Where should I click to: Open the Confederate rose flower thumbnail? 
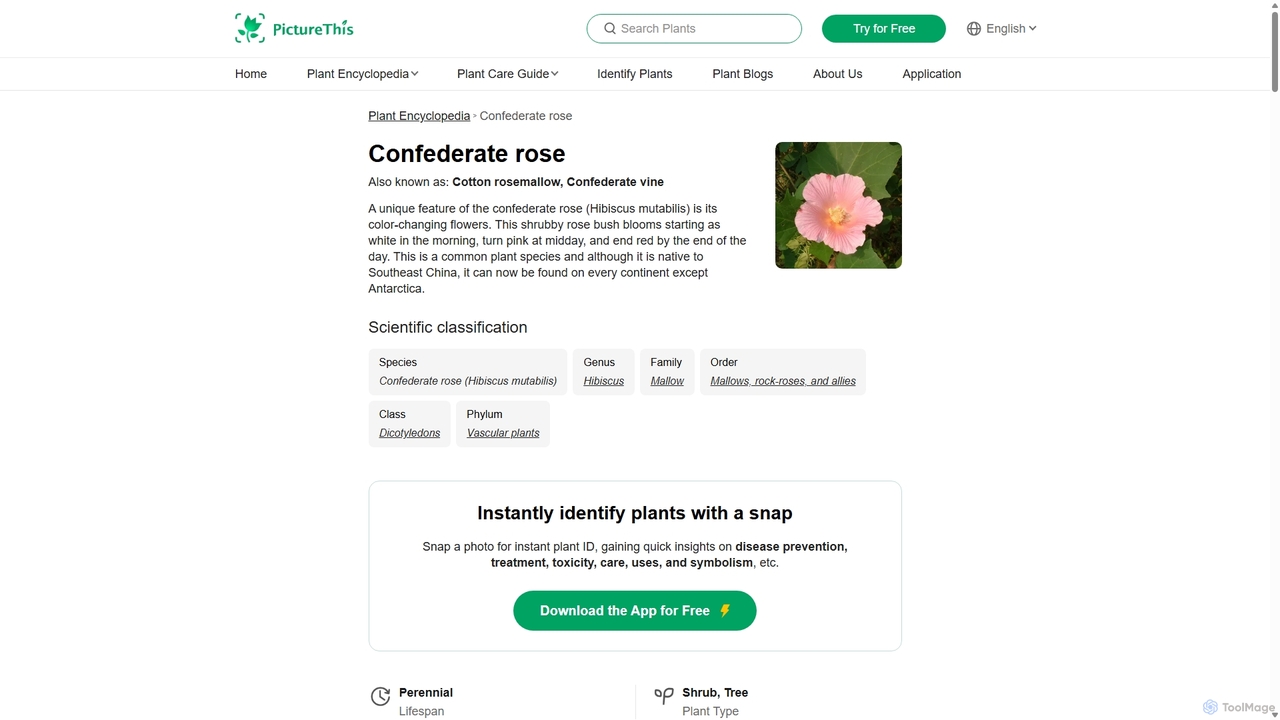click(838, 205)
